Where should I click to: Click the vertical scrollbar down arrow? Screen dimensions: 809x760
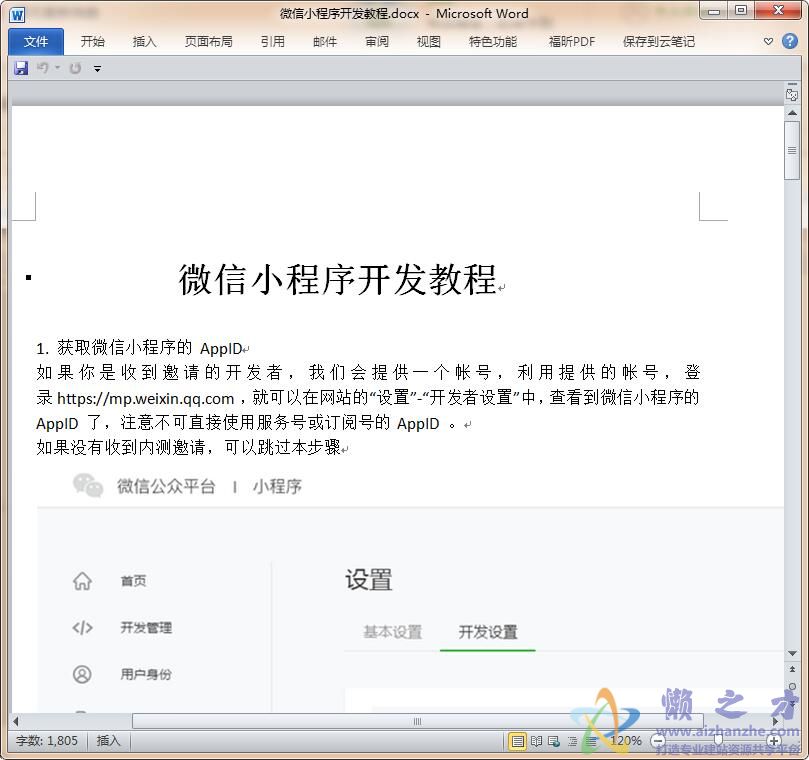pos(792,654)
